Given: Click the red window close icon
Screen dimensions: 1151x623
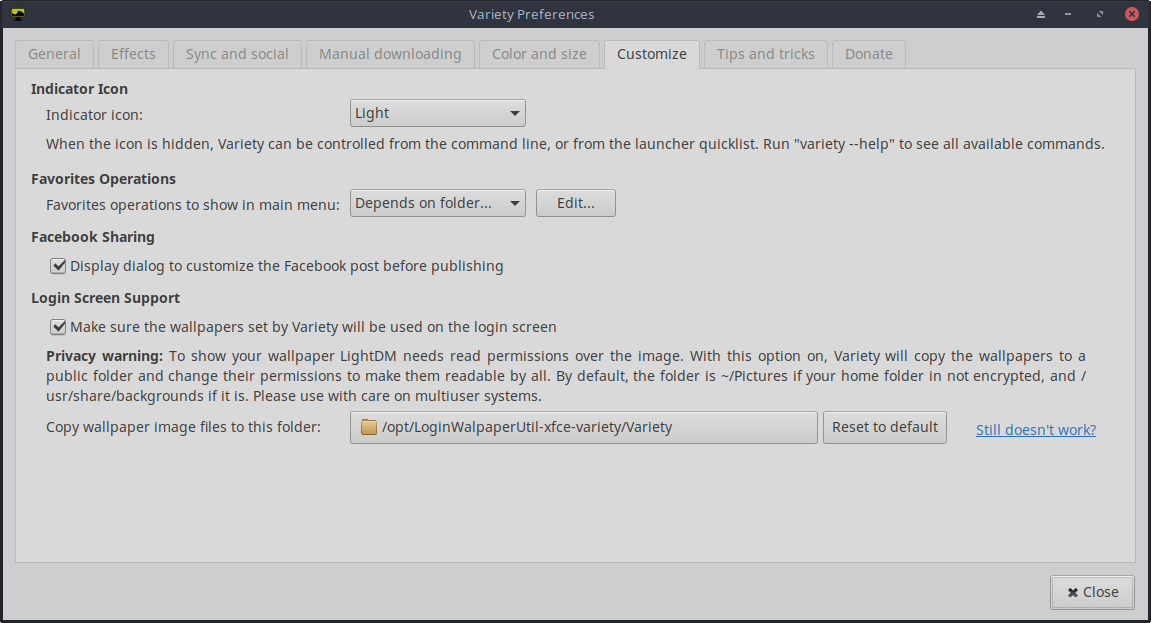Looking at the screenshot, I should [x=1132, y=14].
